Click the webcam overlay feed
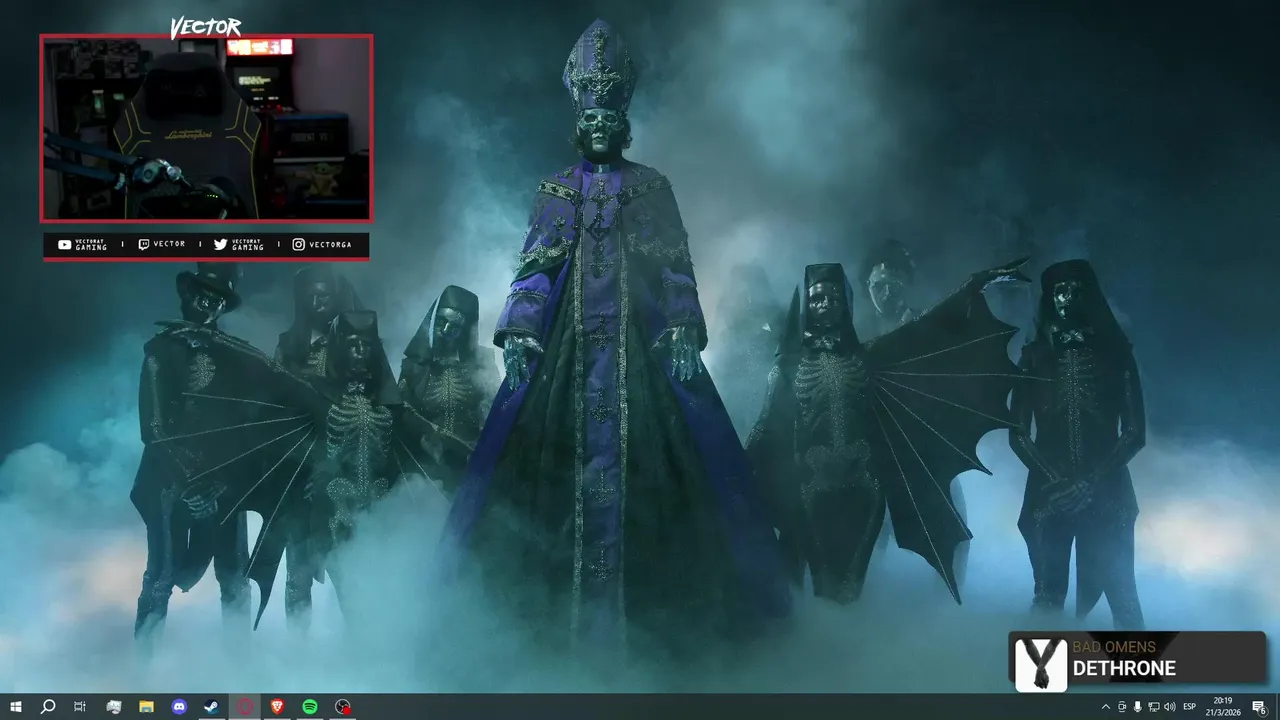The height and width of the screenshot is (720, 1280). click(x=206, y=128)
